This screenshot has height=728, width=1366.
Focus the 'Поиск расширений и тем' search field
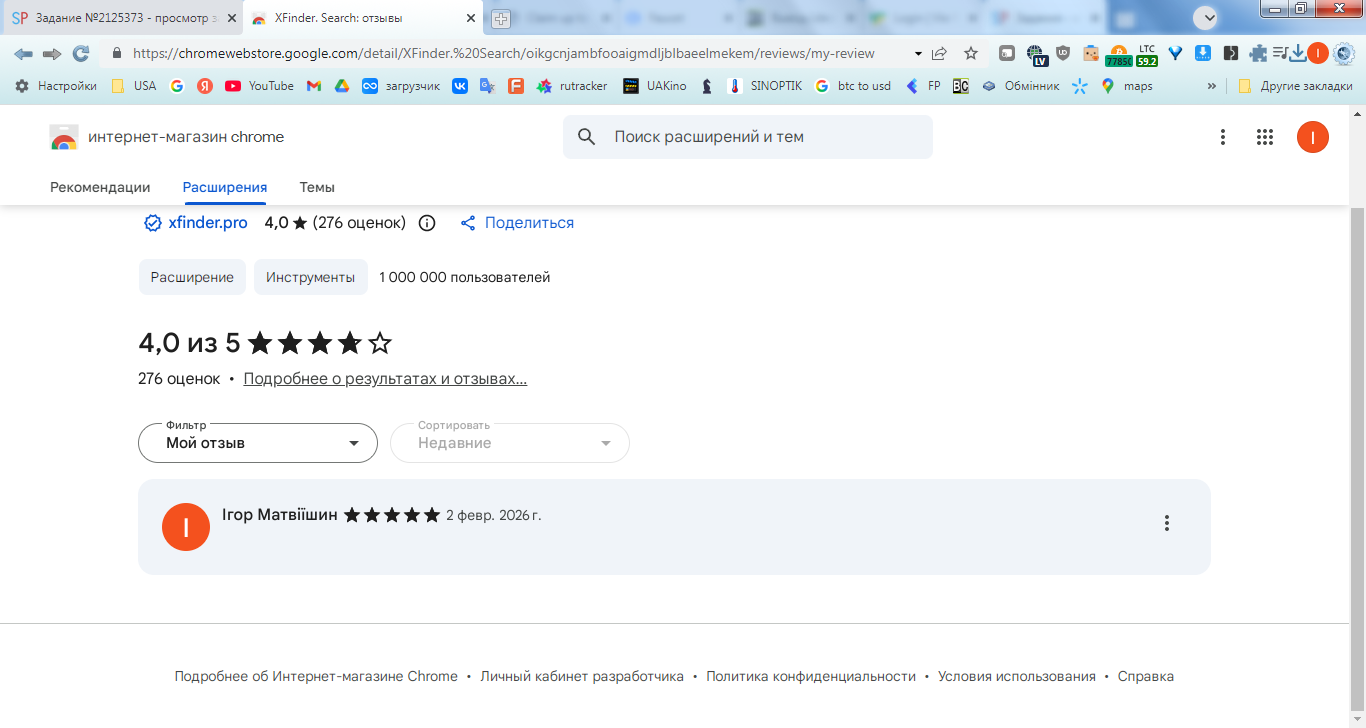[748, 137]
